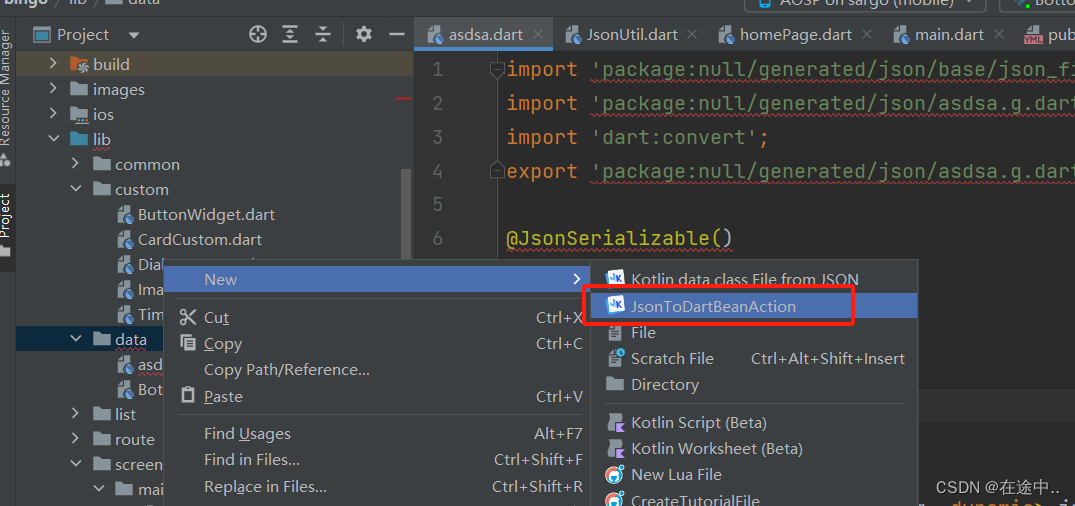1075x506 pixels.
Task: Click the Expand All icon in Project panel
Action: pos(291,34)
